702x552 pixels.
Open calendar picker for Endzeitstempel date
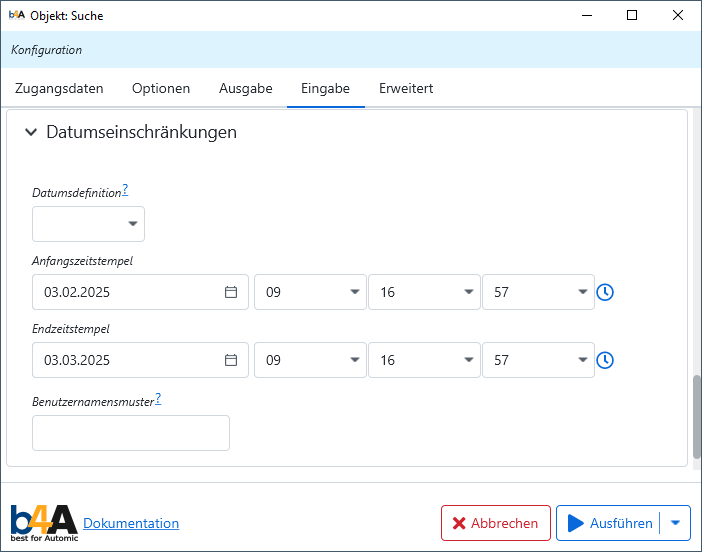coord(231,360)
